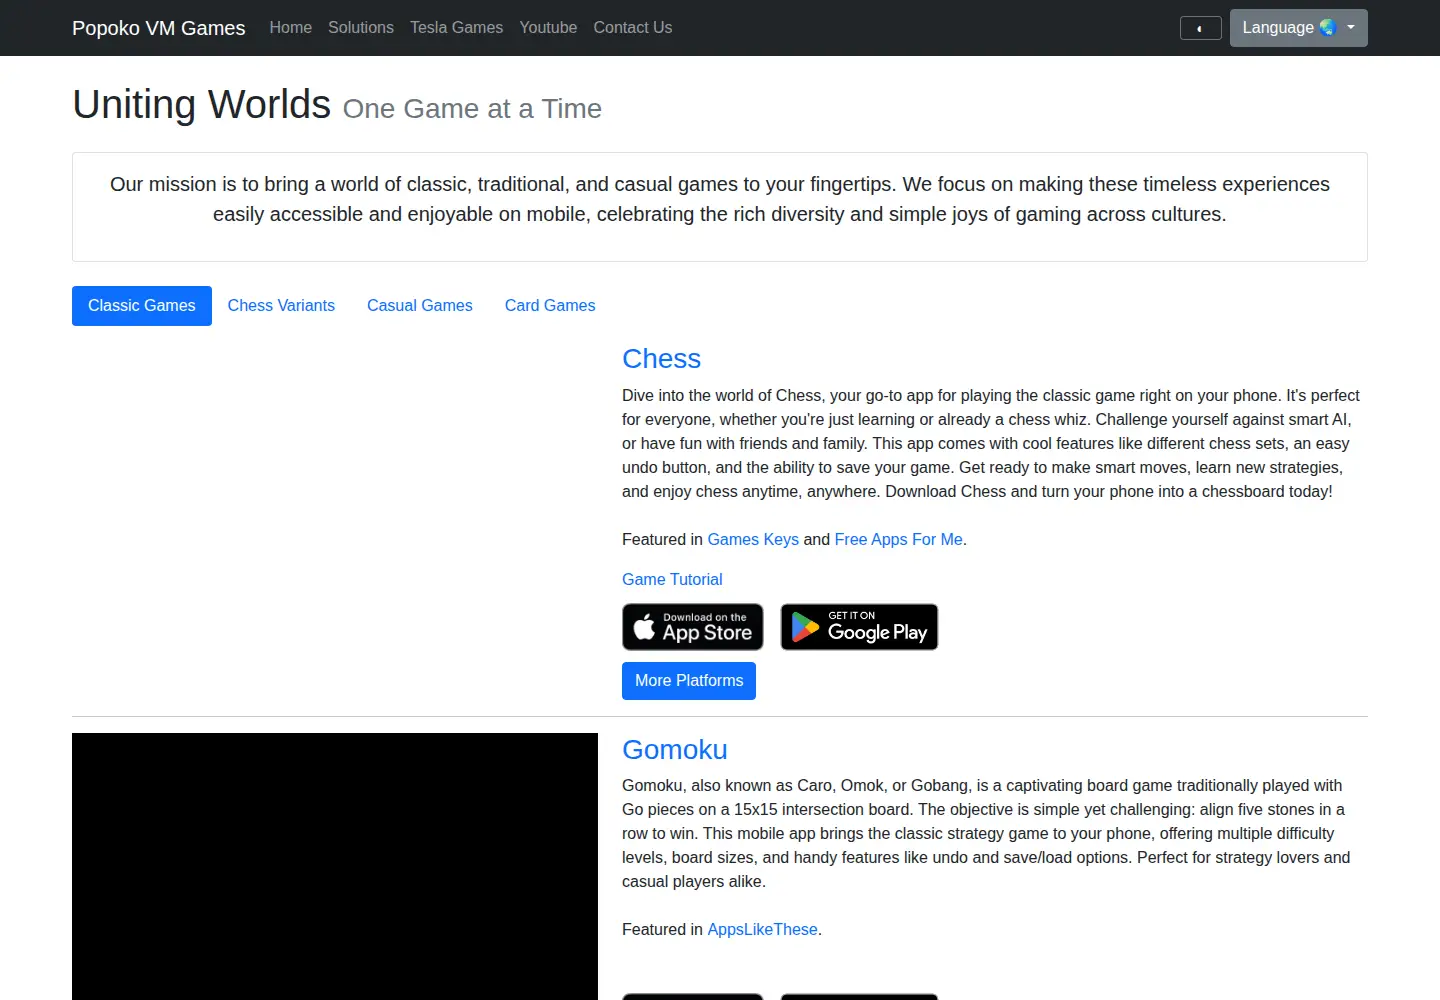The image size is (1440, 1000).
Task: Visit the Youtube navbar link
Action: click(548, 28)
